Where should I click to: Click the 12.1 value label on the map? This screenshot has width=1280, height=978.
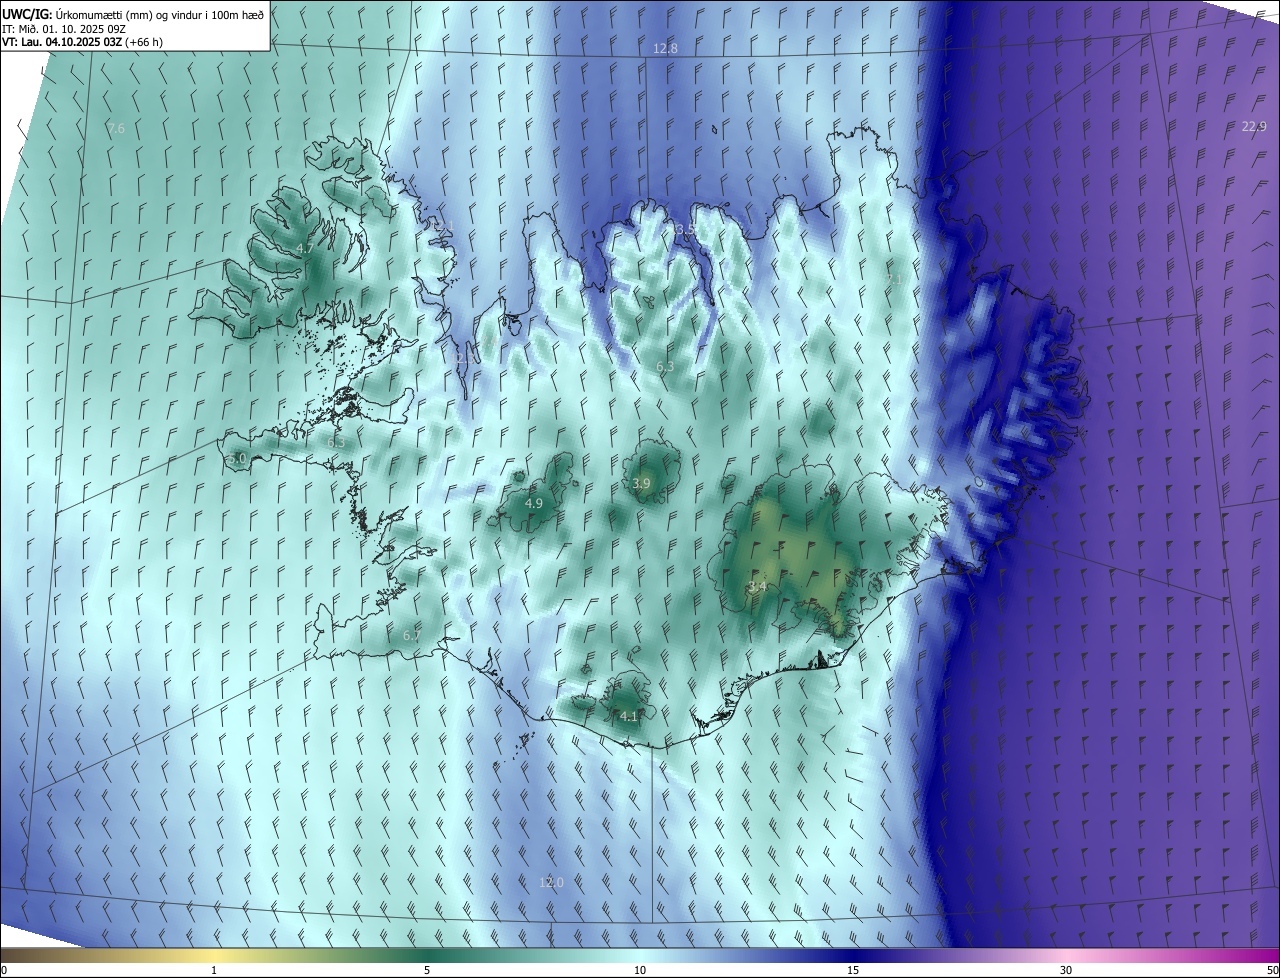[x=443, y=226]
